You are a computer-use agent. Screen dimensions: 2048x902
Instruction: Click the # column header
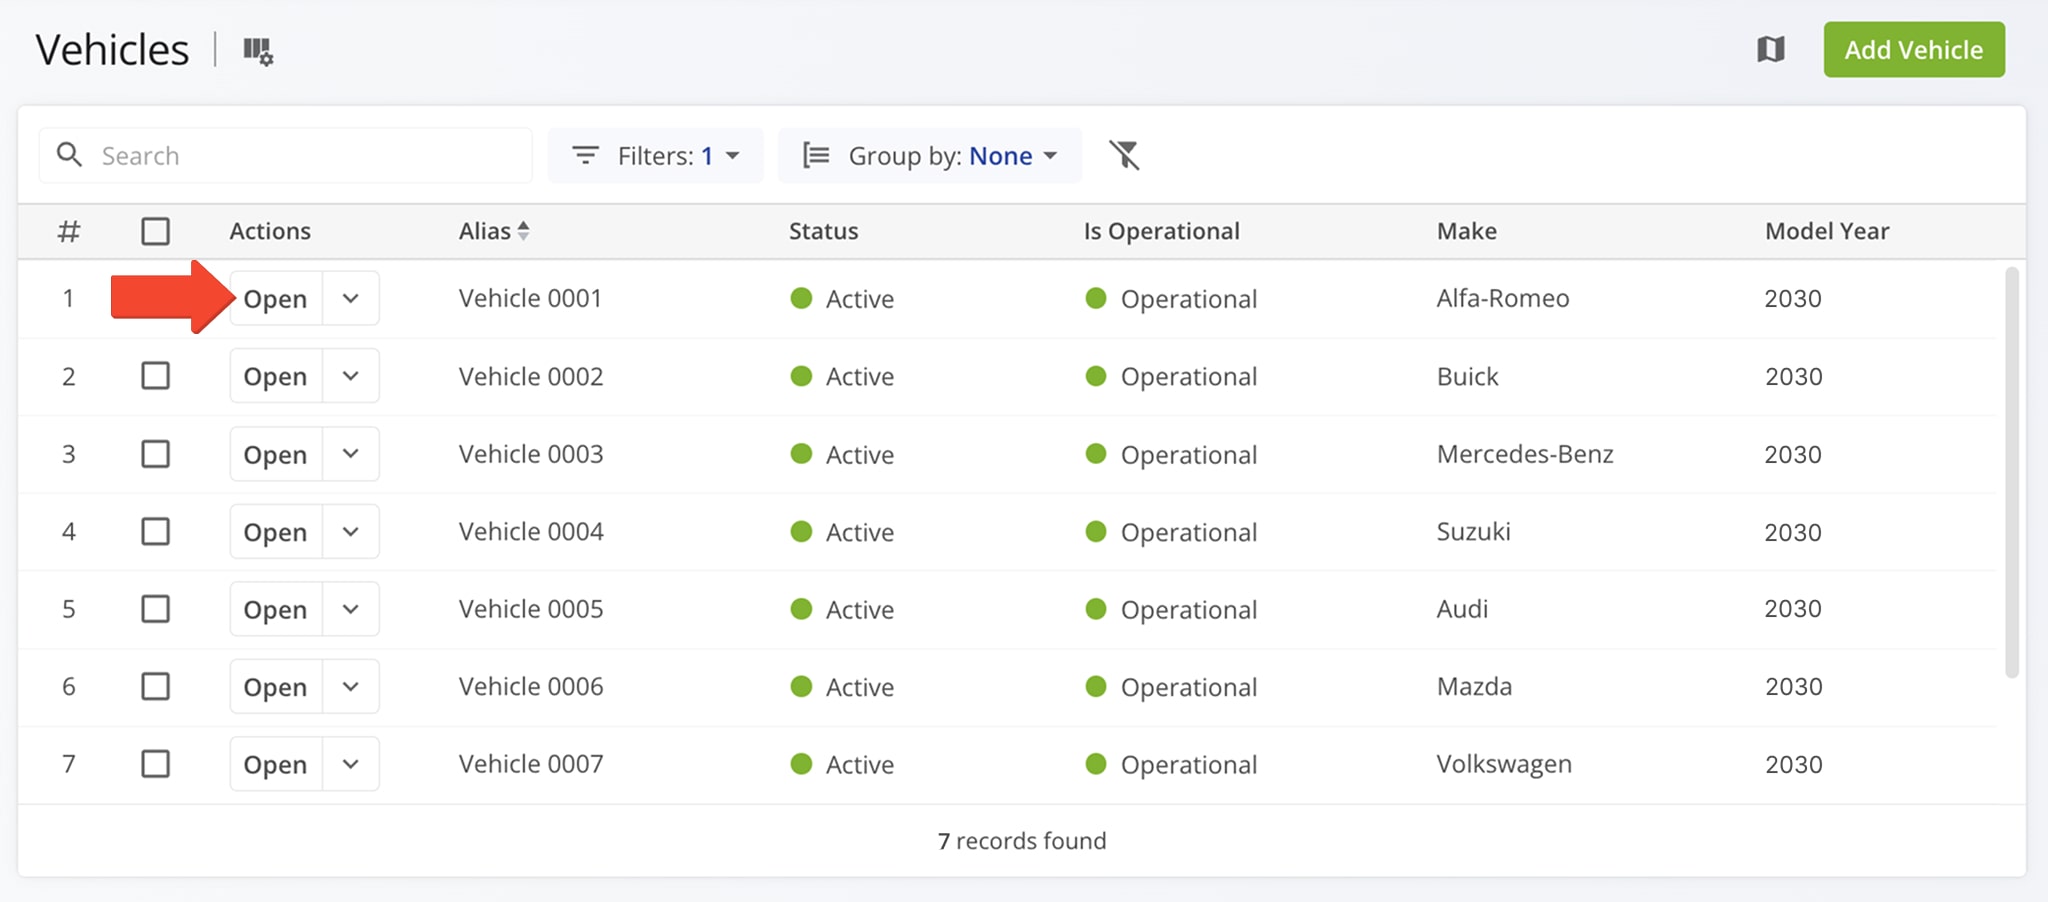(x=69, y=231)
